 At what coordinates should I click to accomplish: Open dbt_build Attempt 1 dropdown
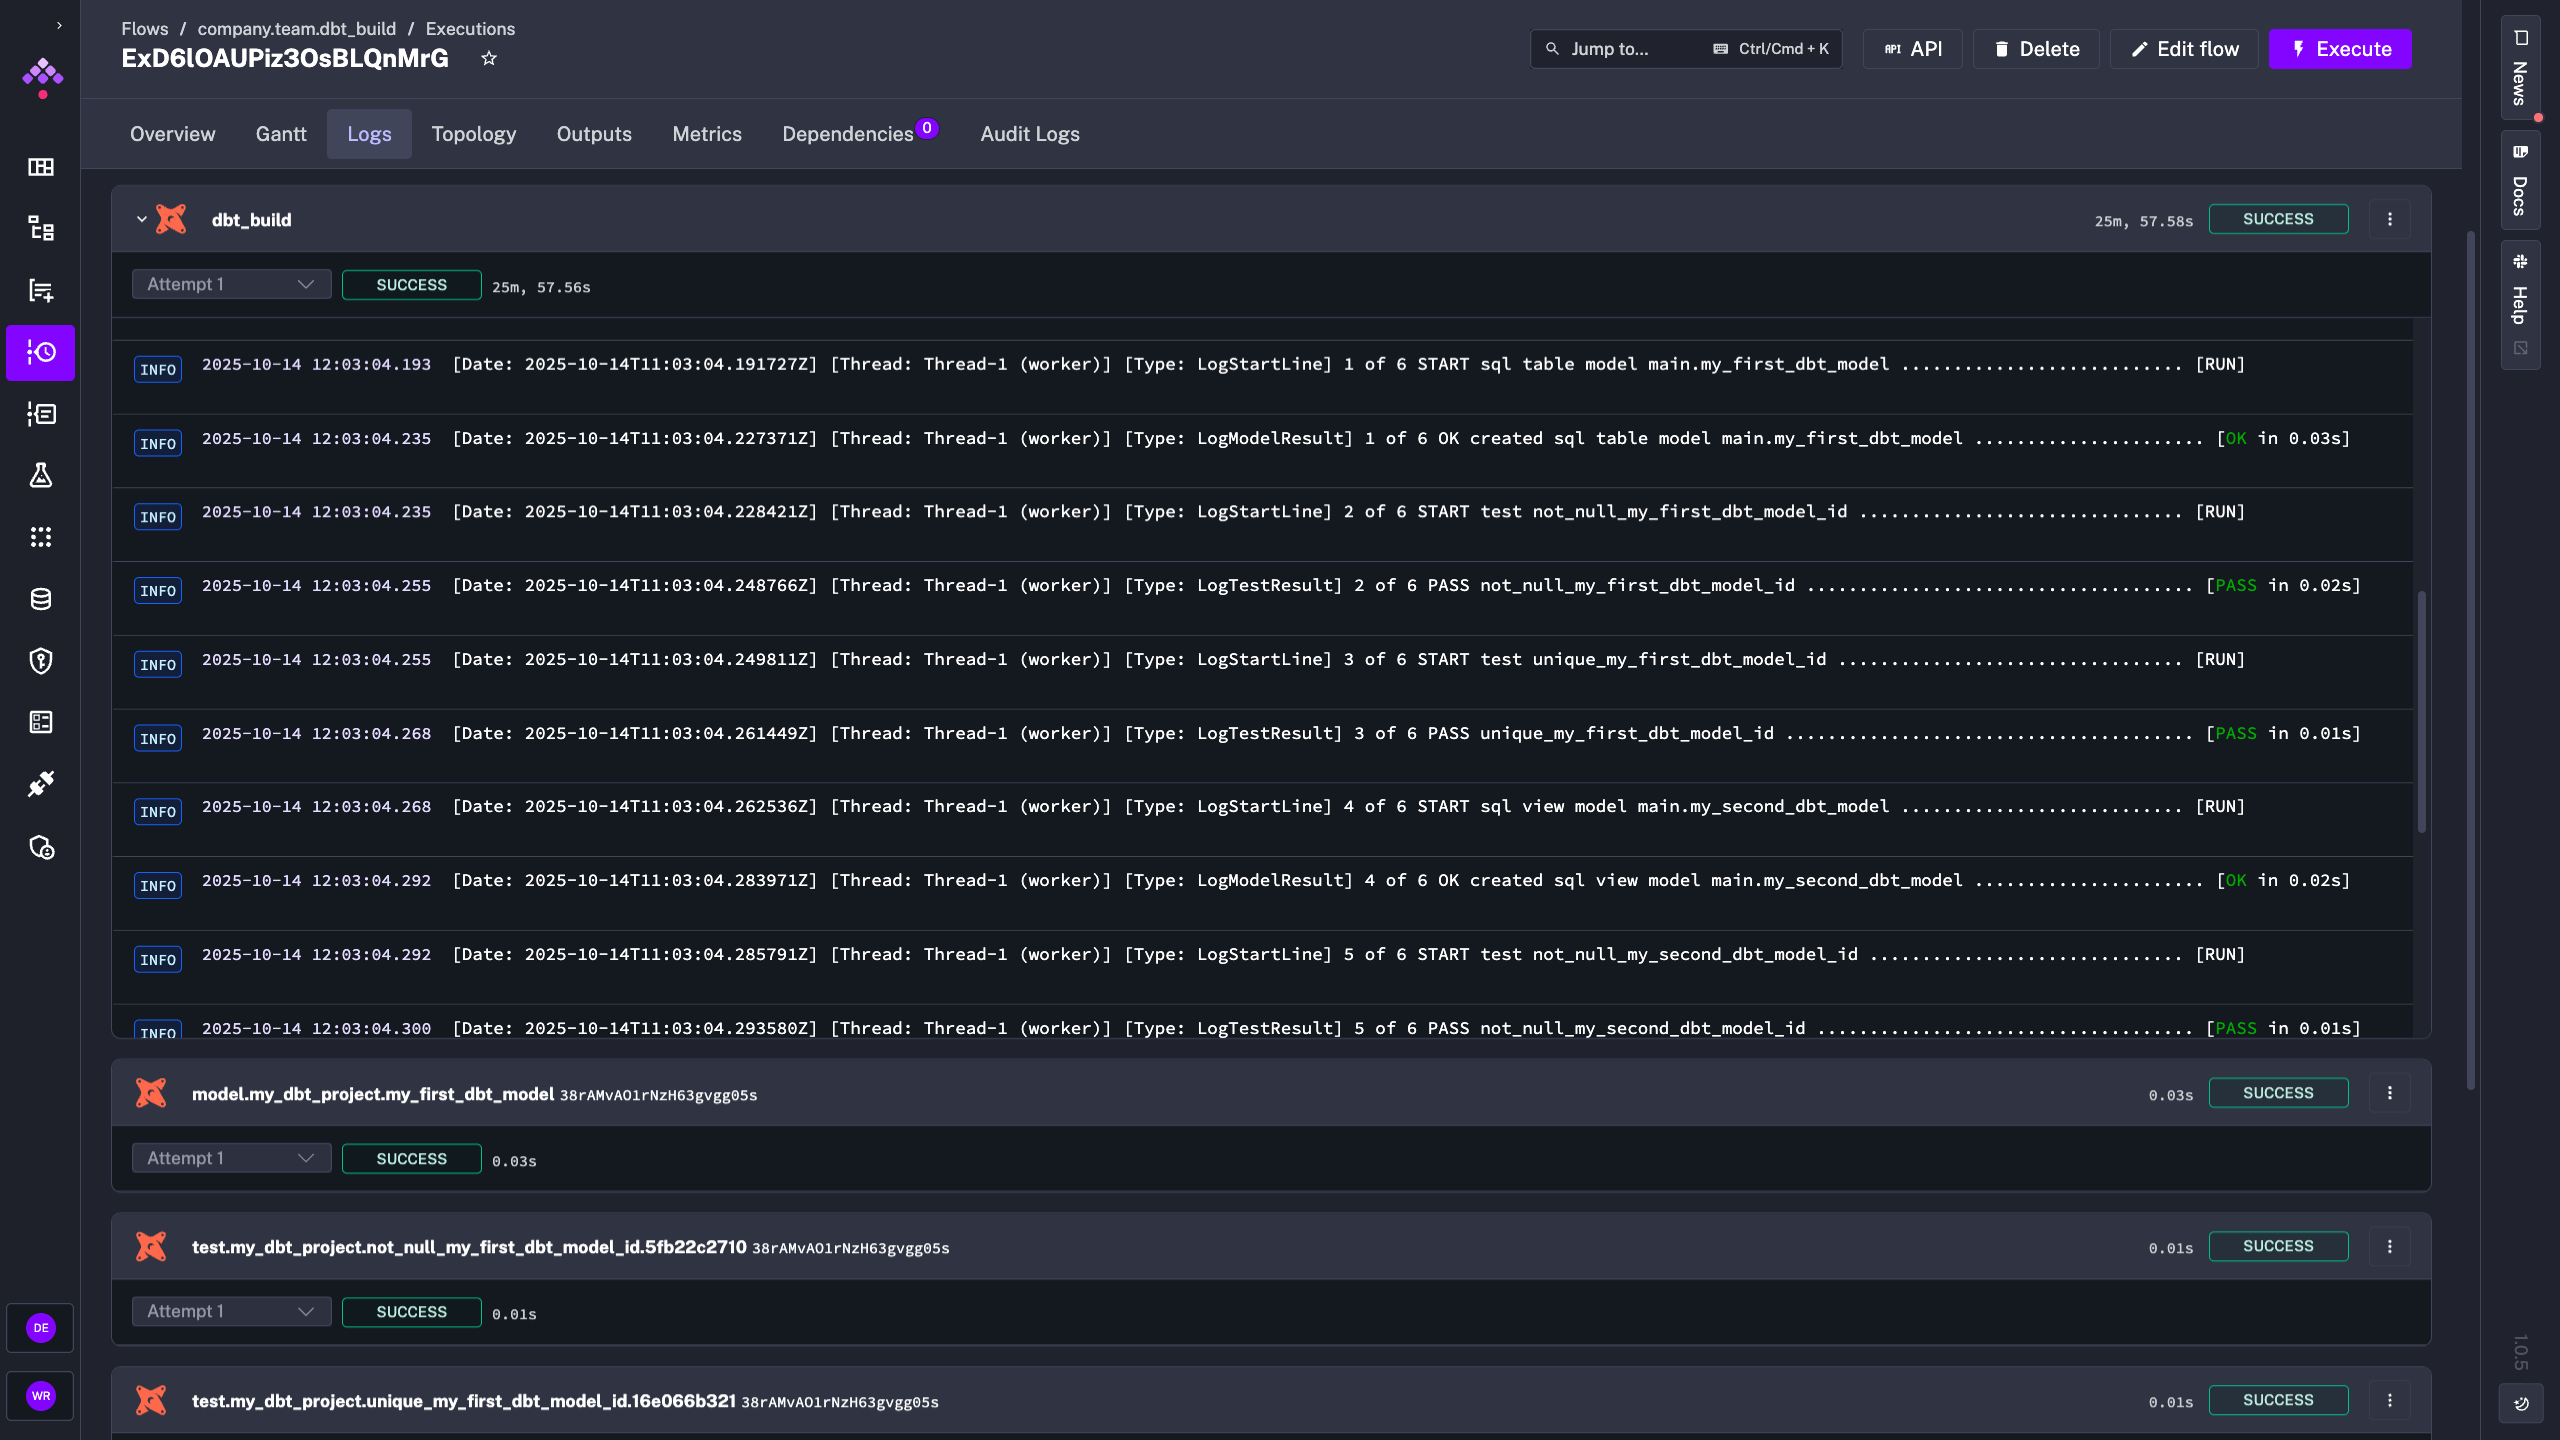(x=231, y=285)
